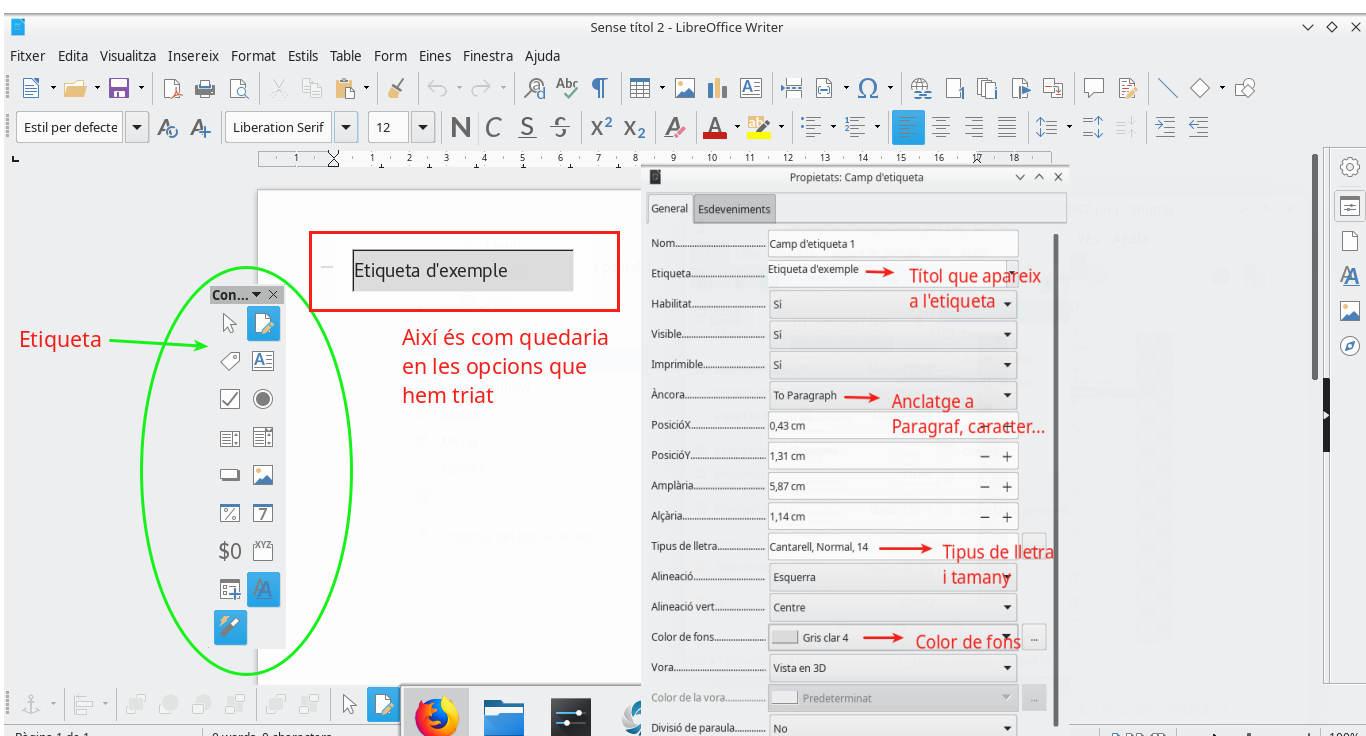Click the Save document icon
The image size is (1366, 736).
(119, 88)
